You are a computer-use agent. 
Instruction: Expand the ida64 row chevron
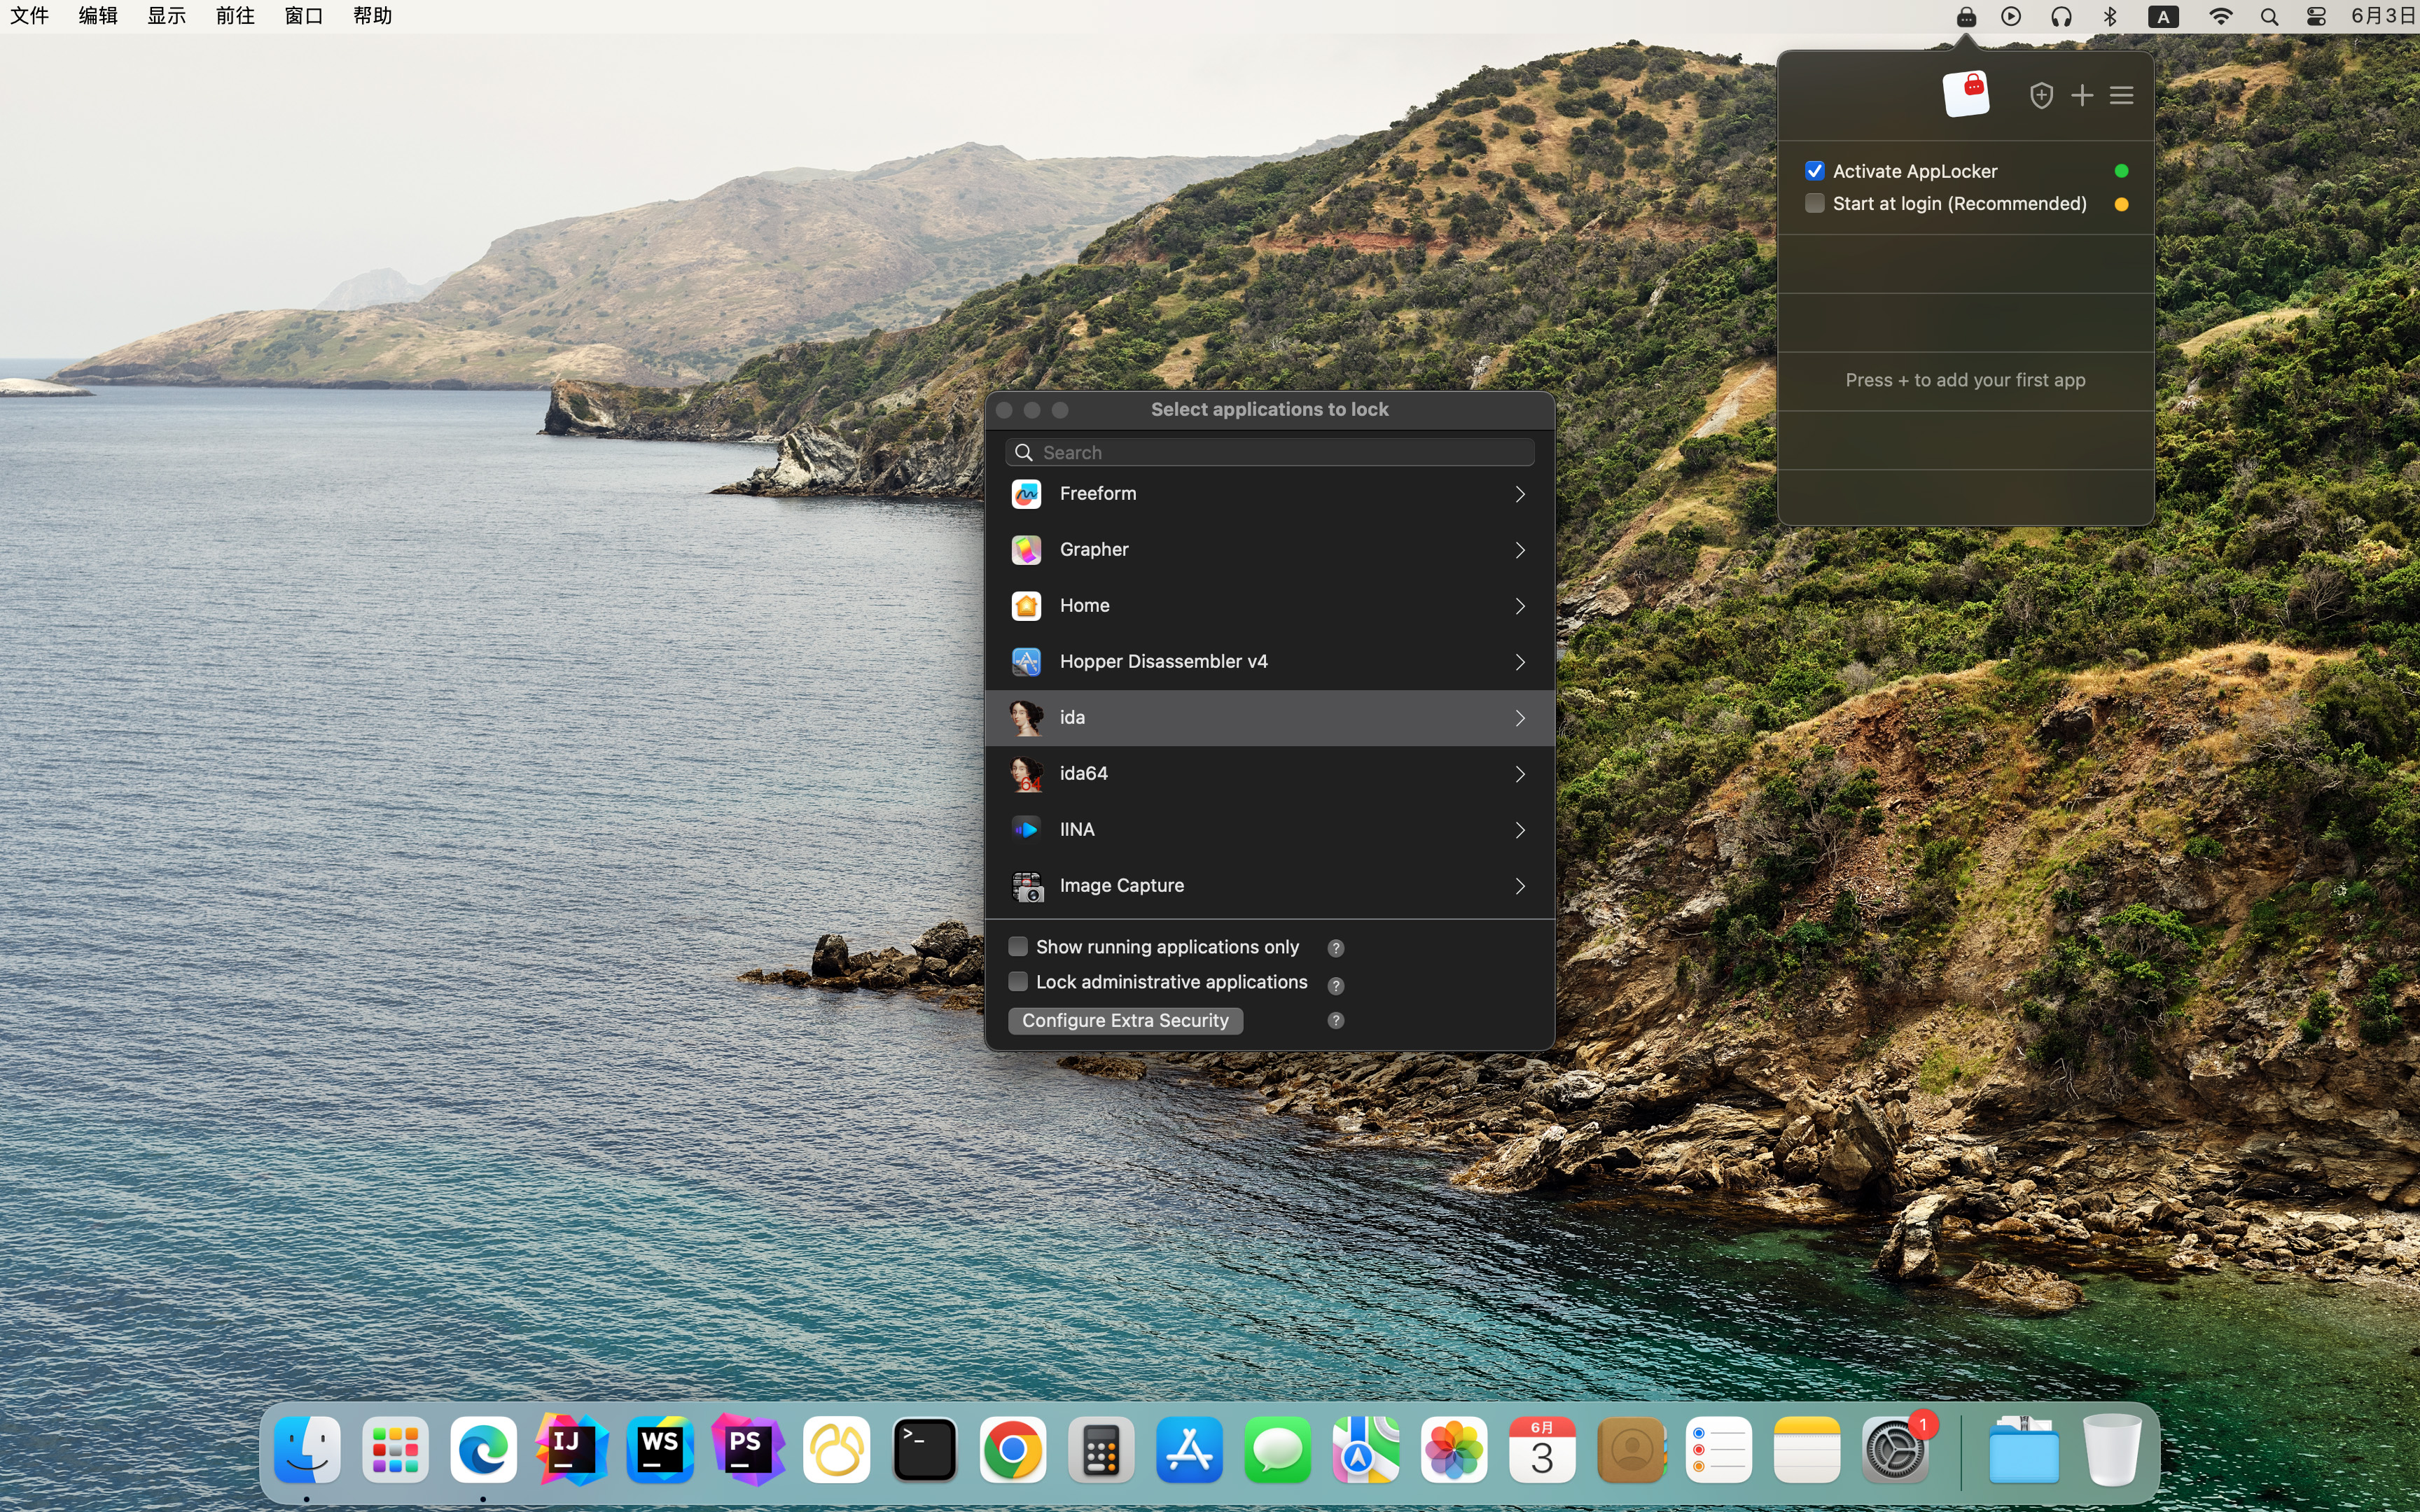click(x=1520, y=774)
